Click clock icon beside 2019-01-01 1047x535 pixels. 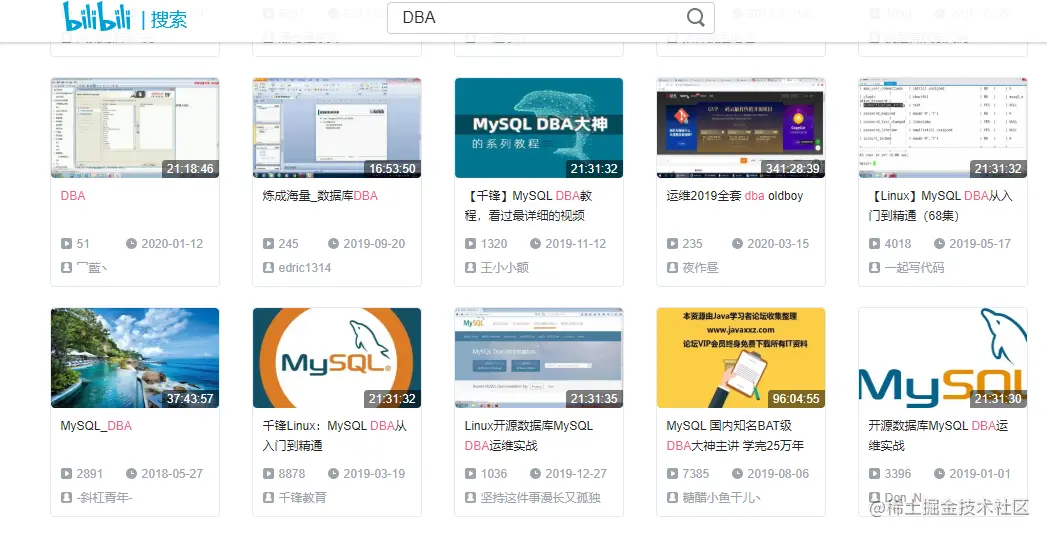click(x=939, y=474)
